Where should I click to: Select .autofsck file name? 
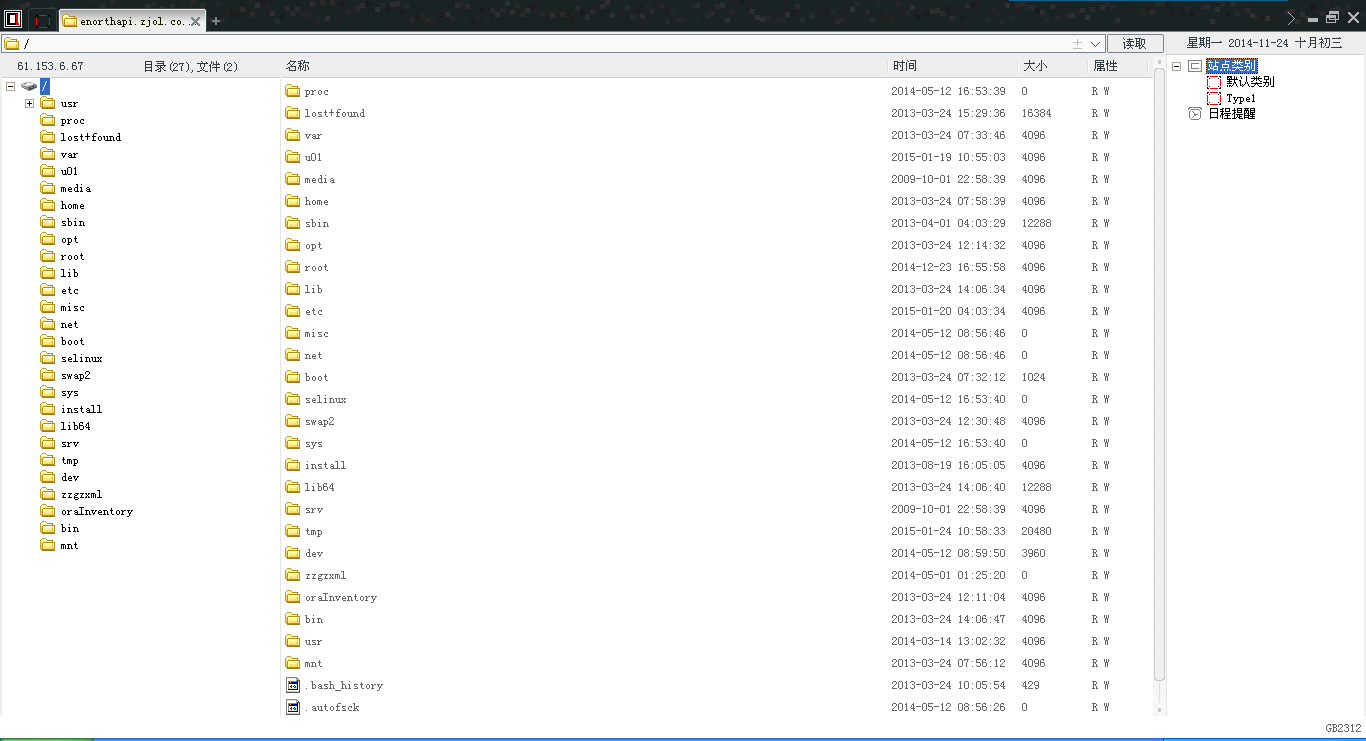click(332, 707)
